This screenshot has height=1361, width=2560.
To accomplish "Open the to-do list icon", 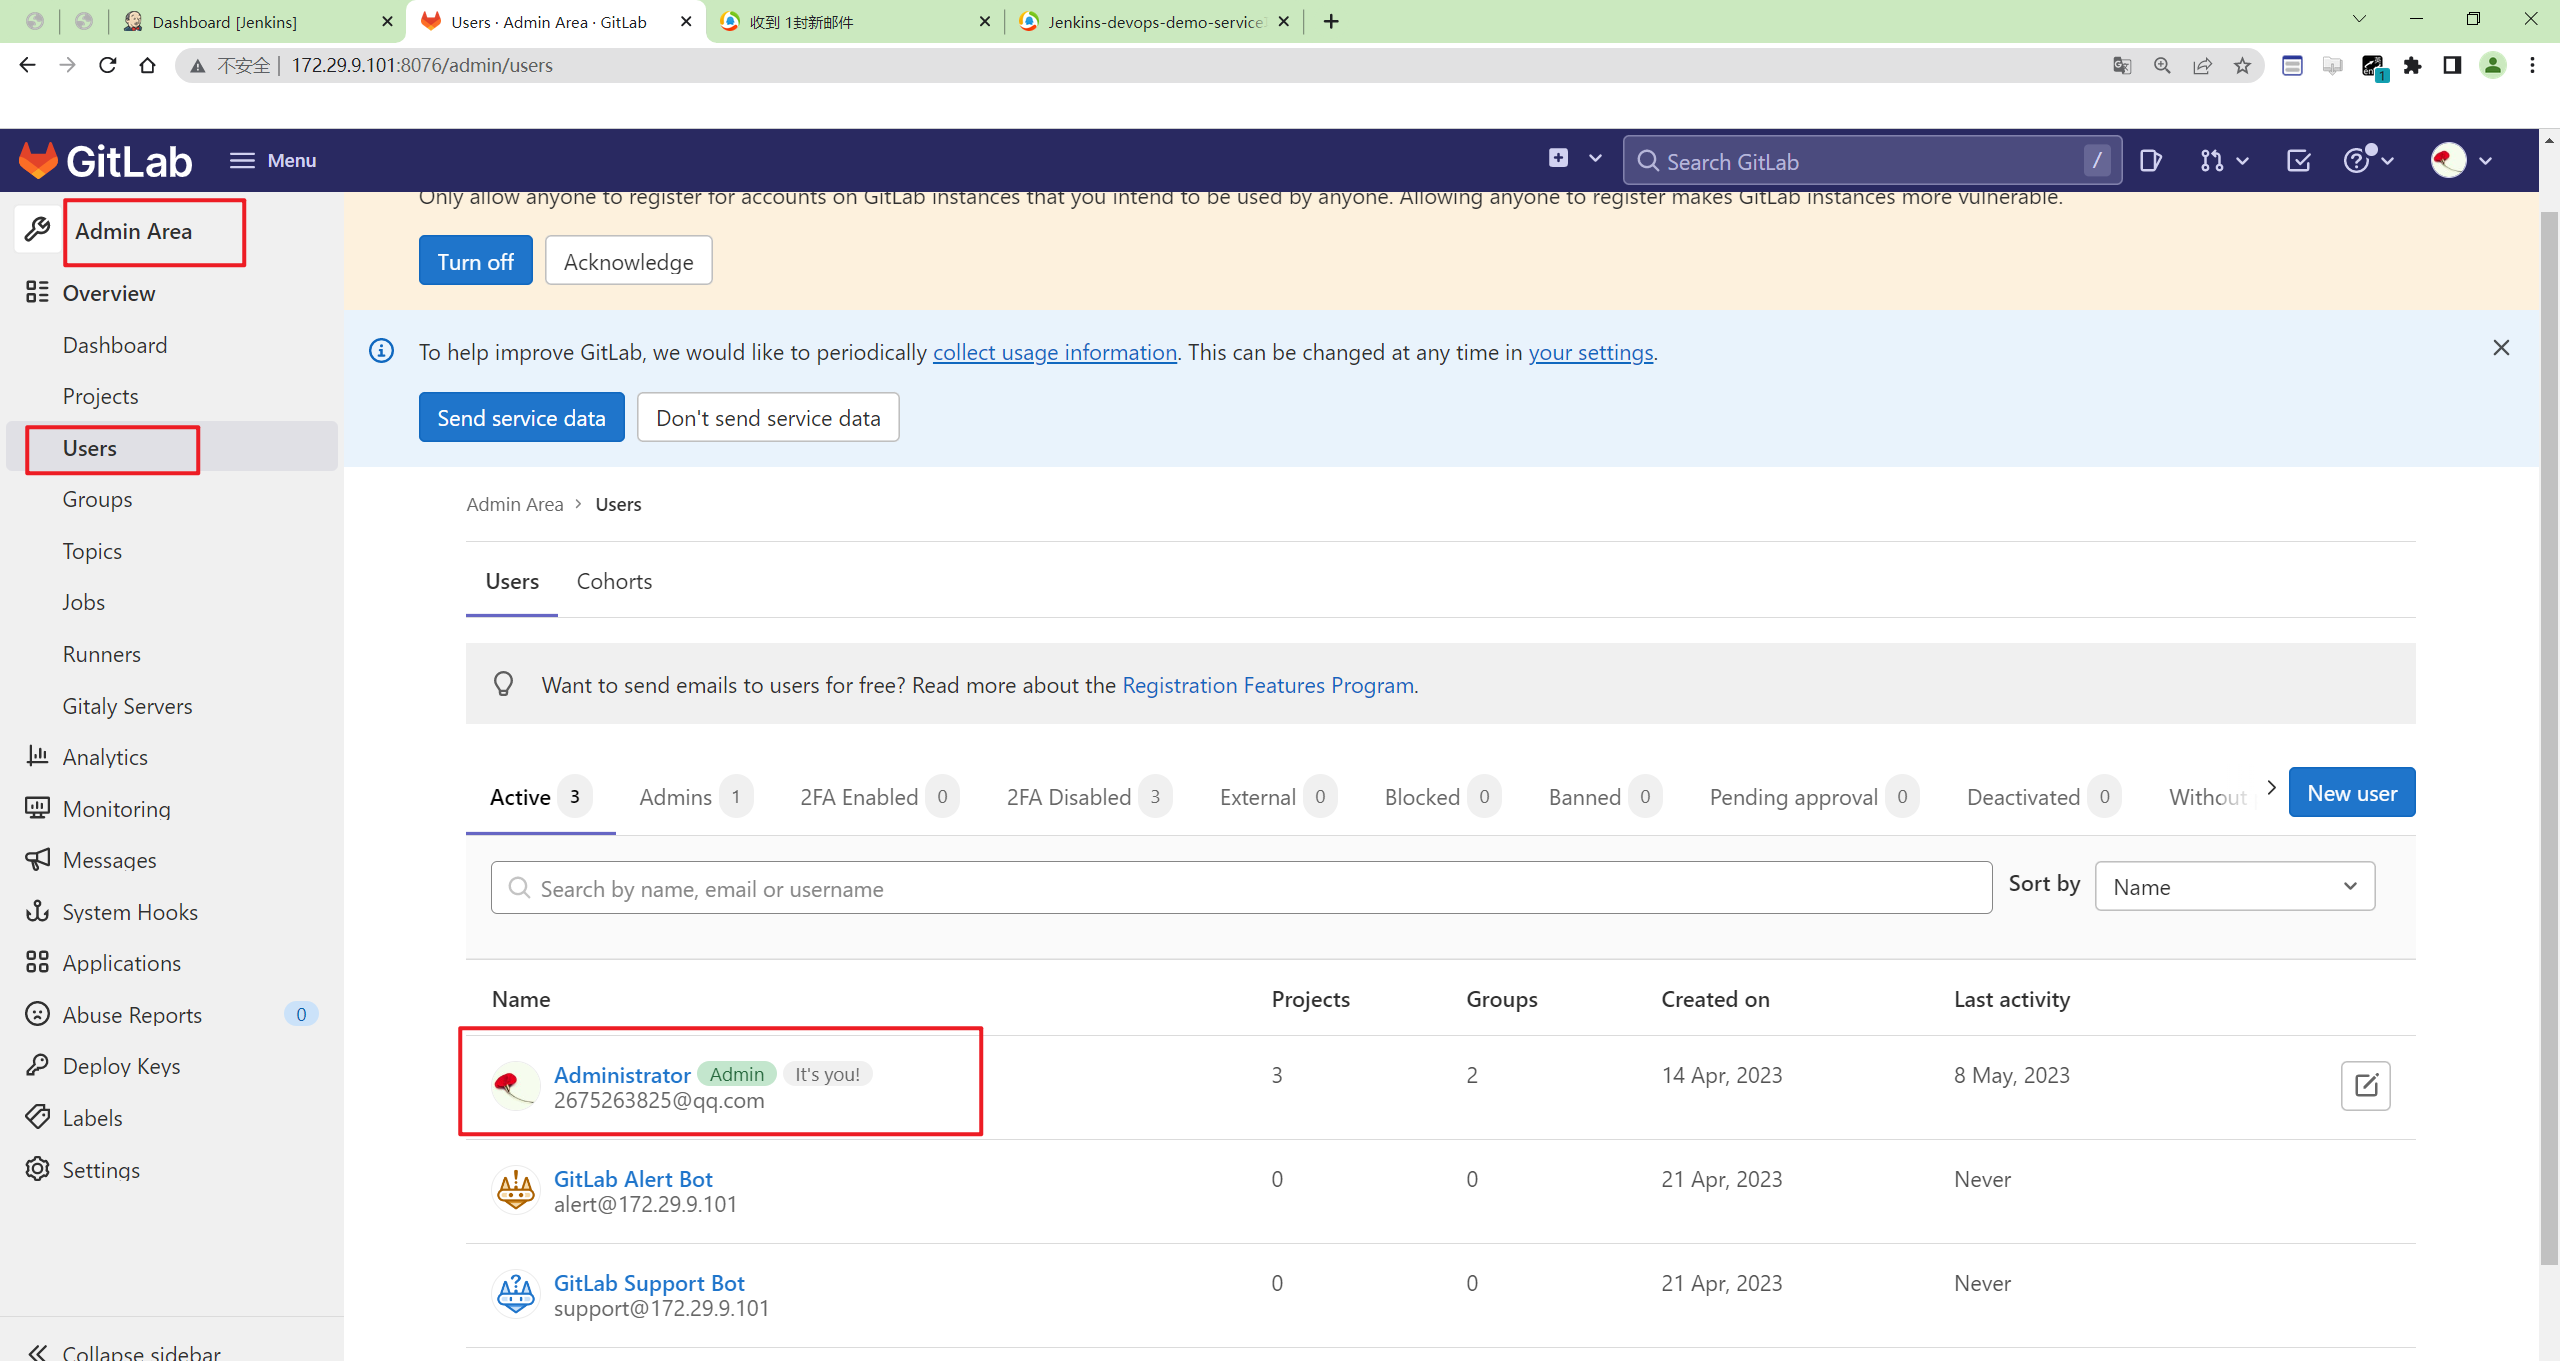I will coord(2298,160).
